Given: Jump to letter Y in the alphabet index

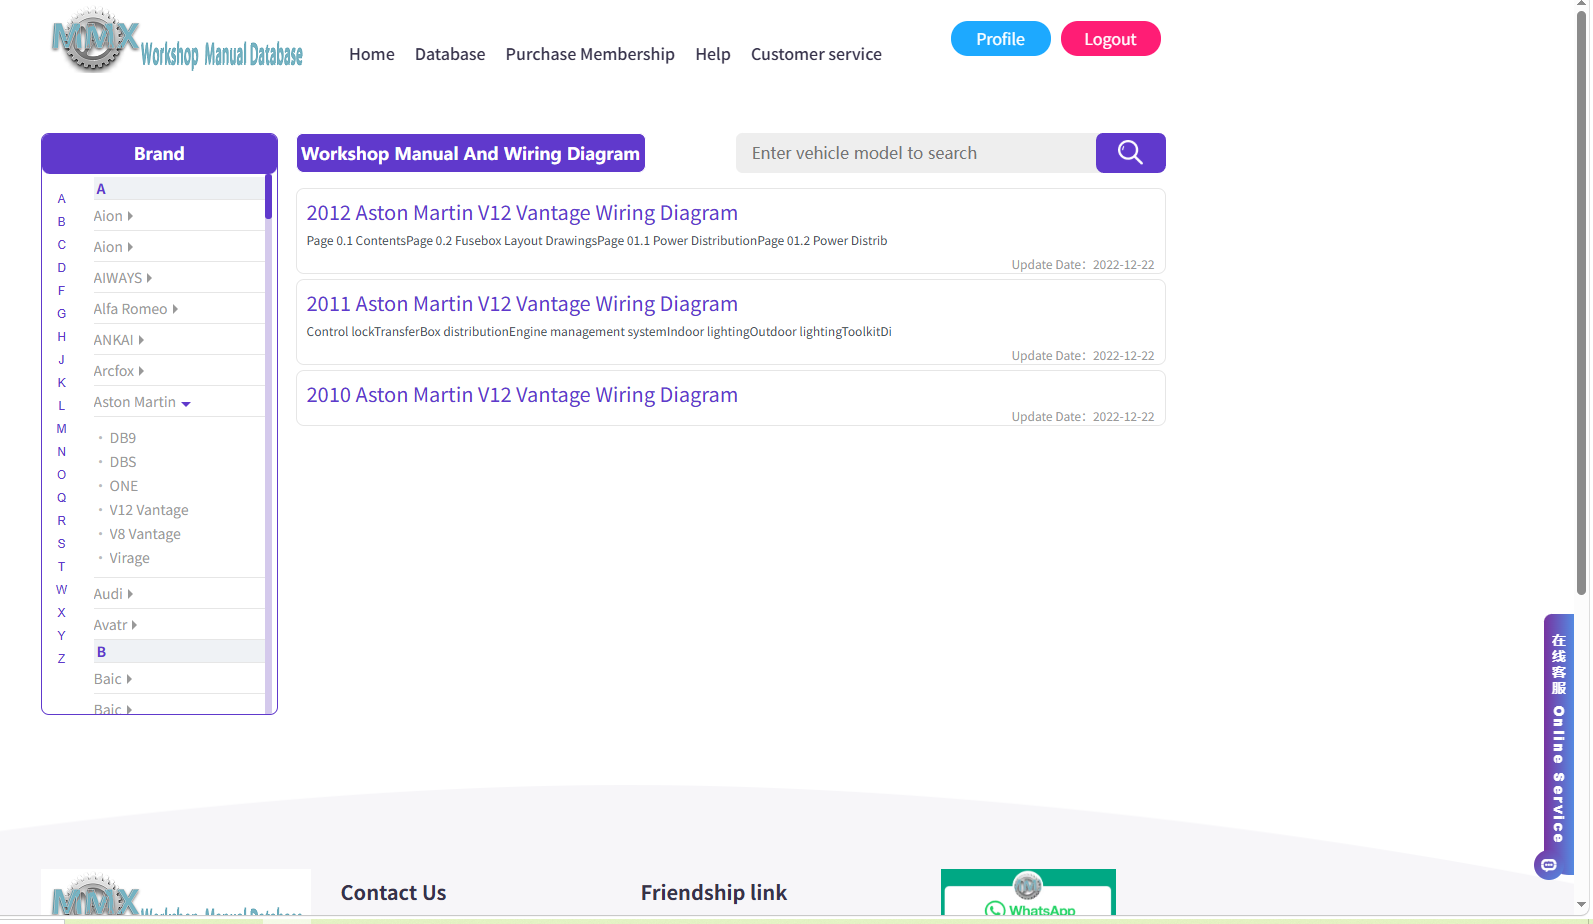Looking at the screenshot, I should [x=61, y=636].
